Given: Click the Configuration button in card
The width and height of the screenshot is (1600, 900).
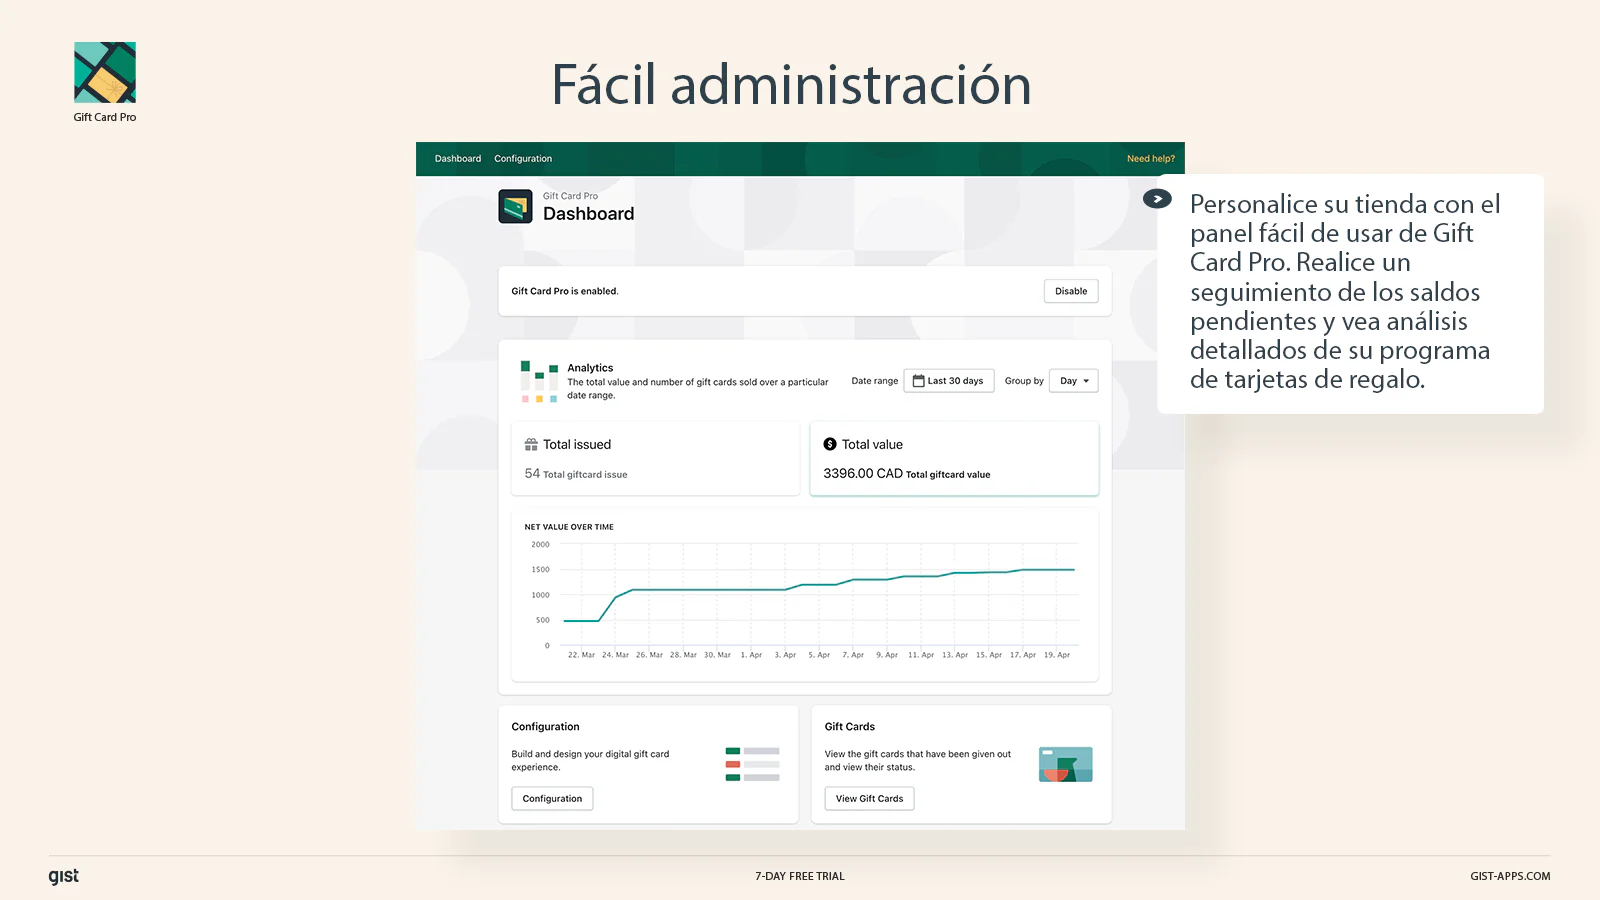Looking at the screenshot, I should pos(552,798).
